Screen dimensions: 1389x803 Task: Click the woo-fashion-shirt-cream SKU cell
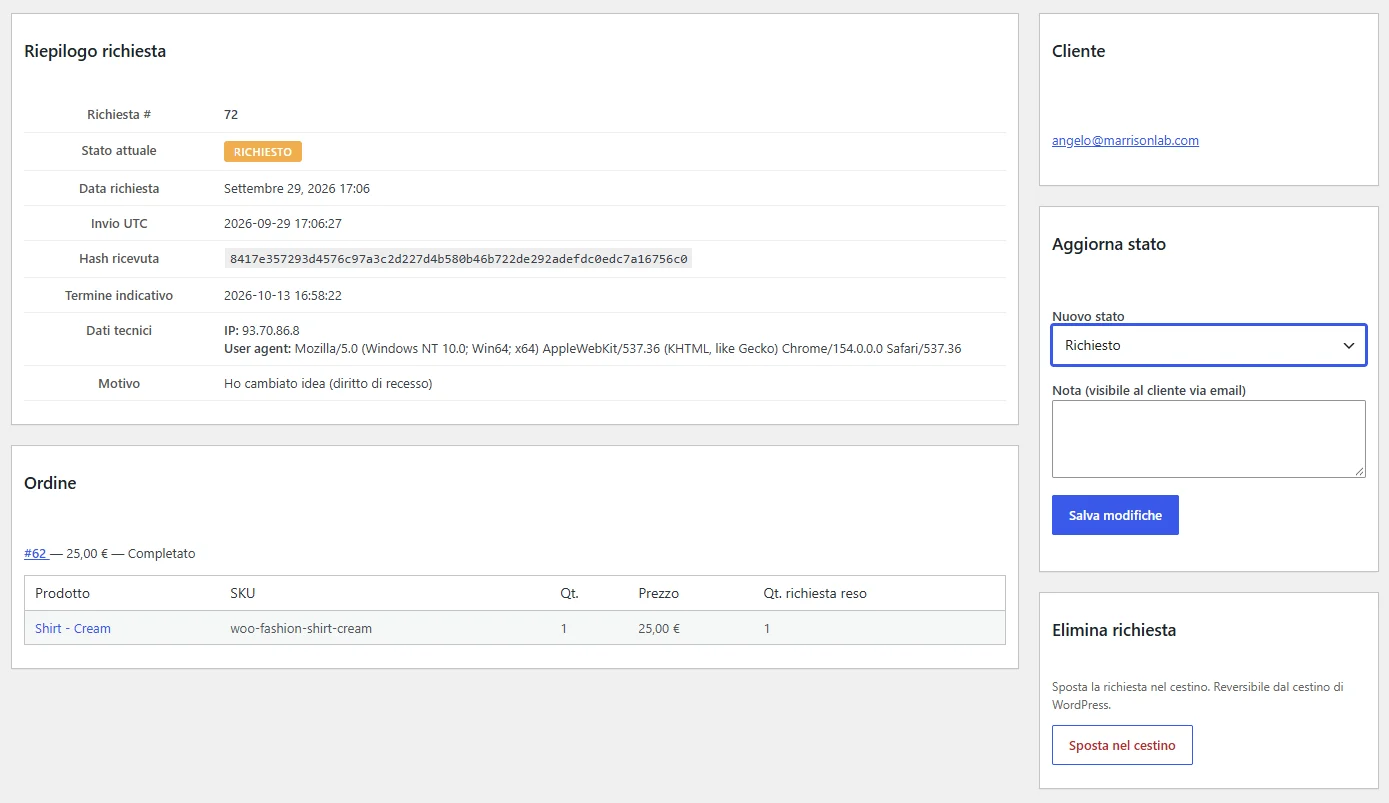coord(301,629)
